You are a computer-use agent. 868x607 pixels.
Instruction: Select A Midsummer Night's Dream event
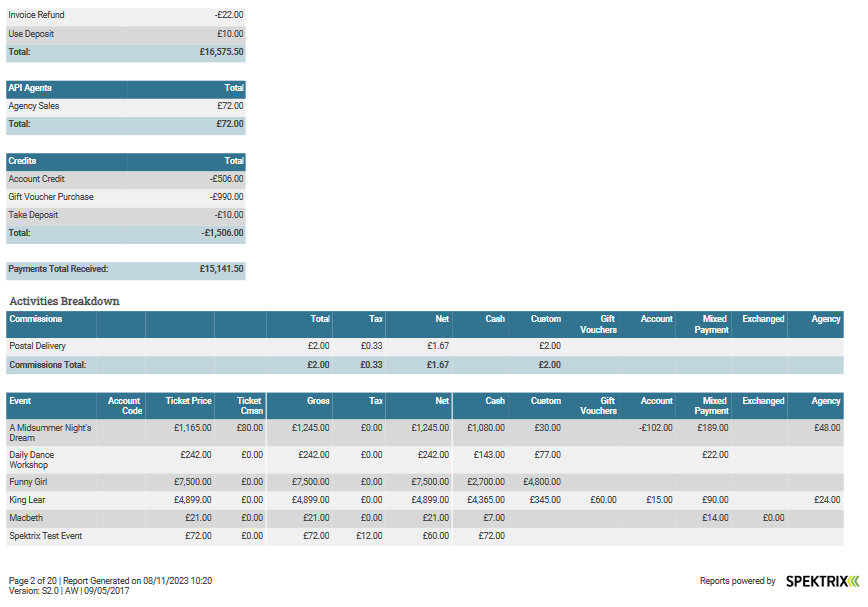coord(50,433)
